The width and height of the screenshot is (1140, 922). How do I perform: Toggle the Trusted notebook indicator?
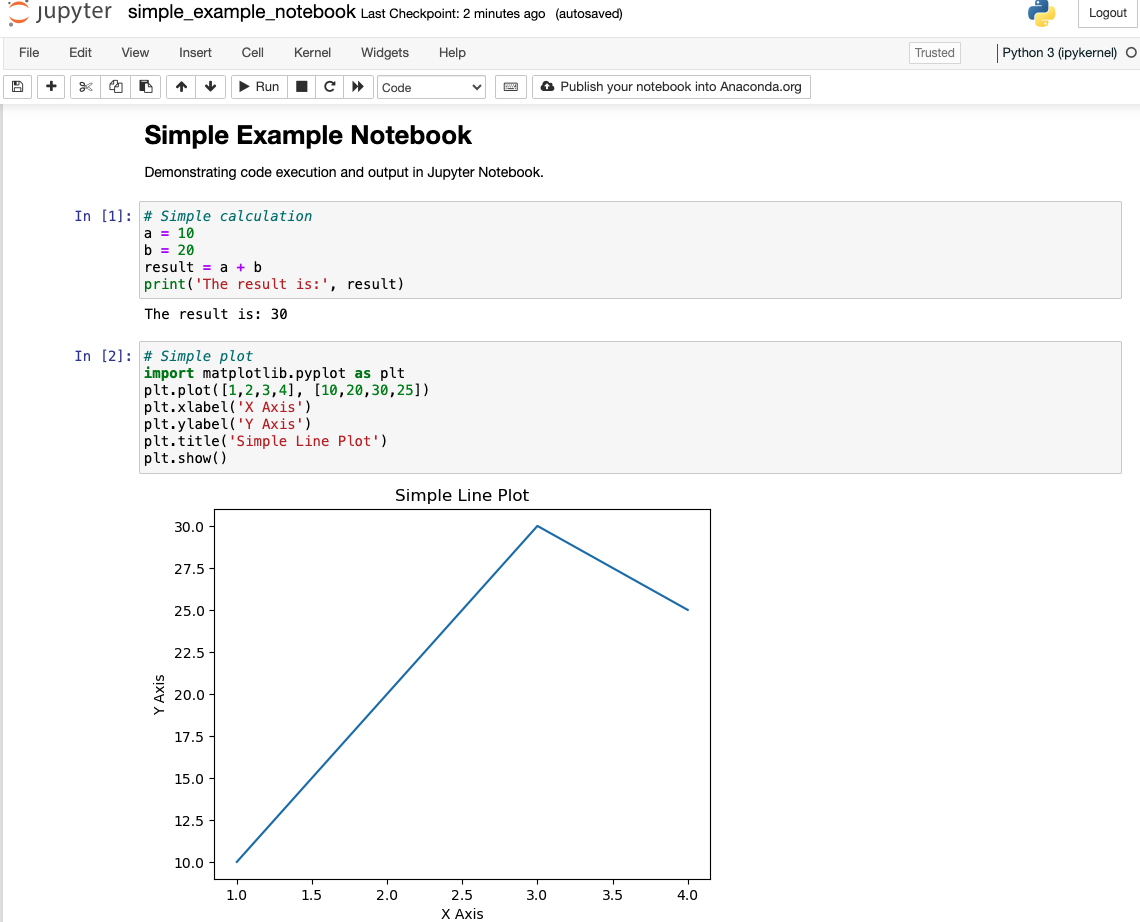[x=934, y=53]
